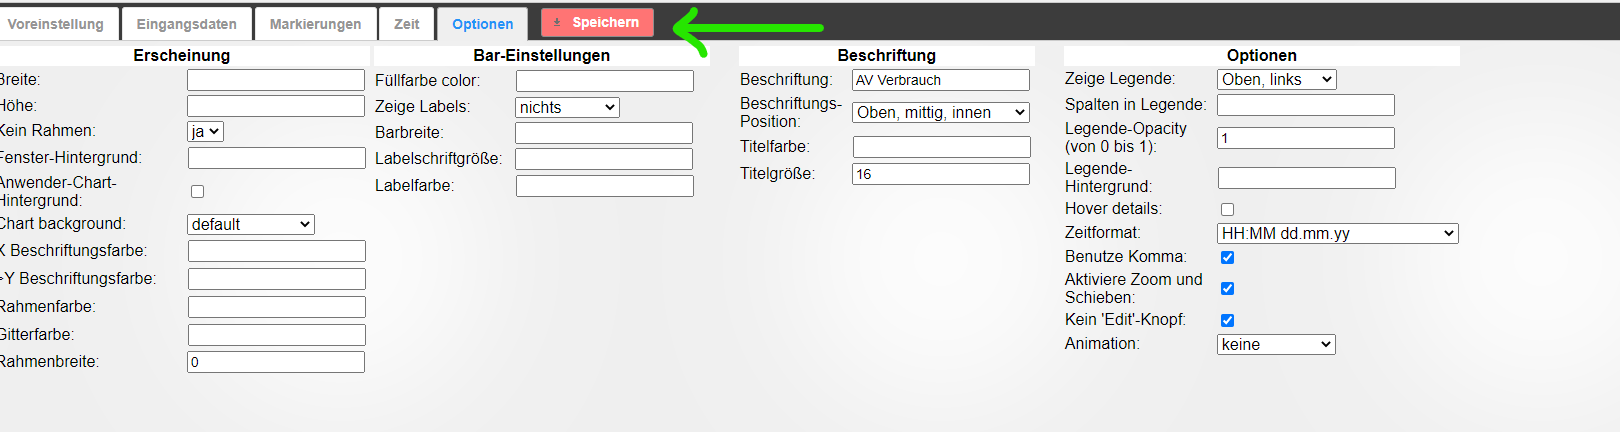
Task: Uncheck the Kein 'Edit'-Knopf checkbox
Action: click(1227, 320)
